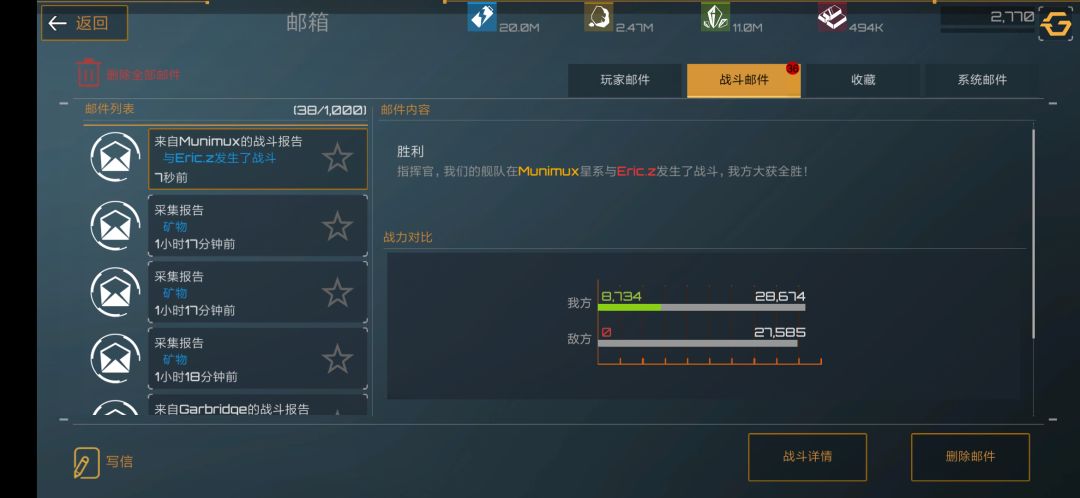Viewport: 1080px width, 498px height.
Task: Star the first mineral collection report
Action: point(338,226)
